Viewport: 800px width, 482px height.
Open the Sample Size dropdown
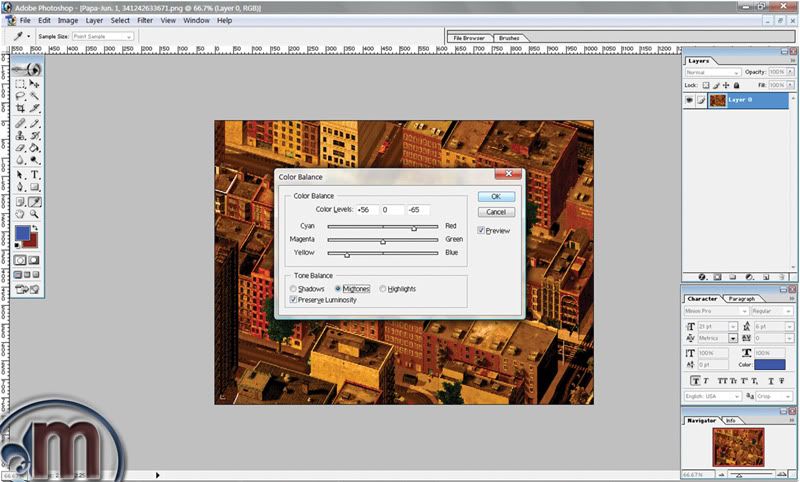pos(103,36)
